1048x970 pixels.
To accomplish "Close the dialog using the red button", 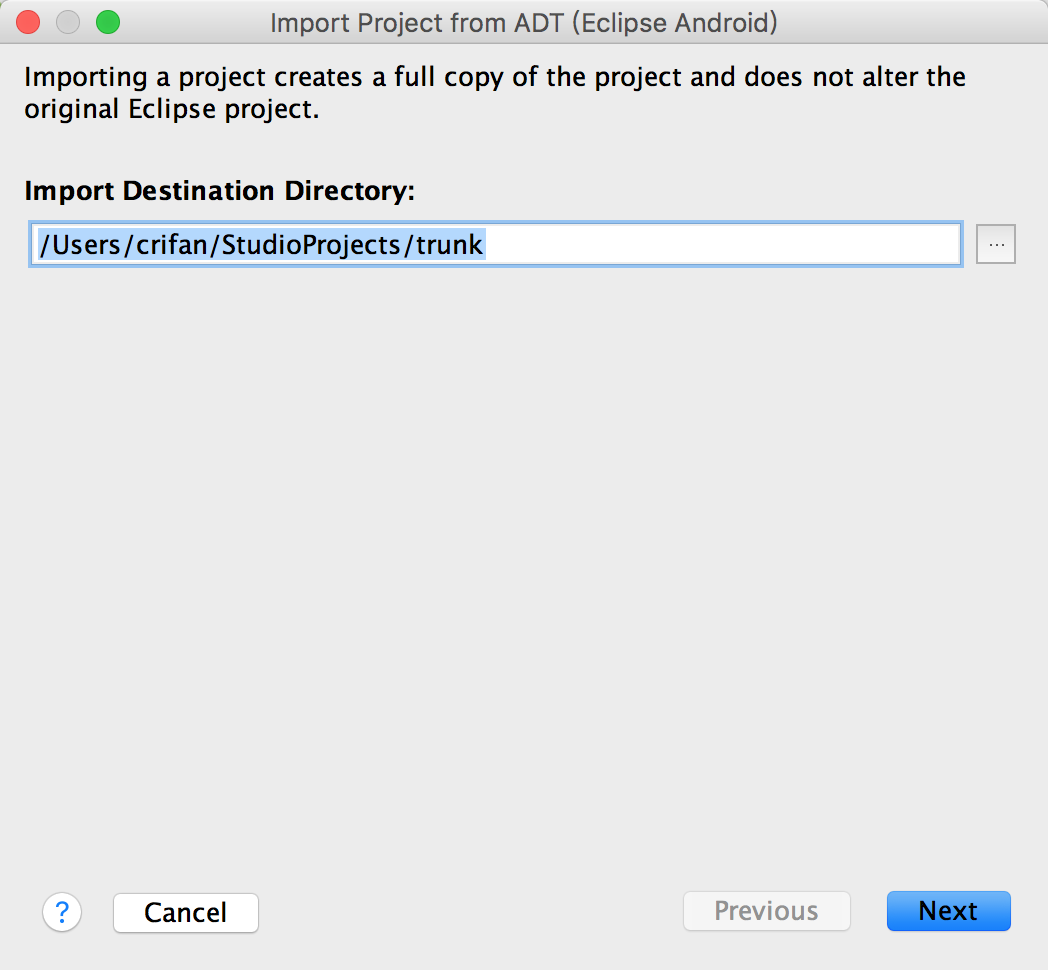I will (x=29, y=22).
